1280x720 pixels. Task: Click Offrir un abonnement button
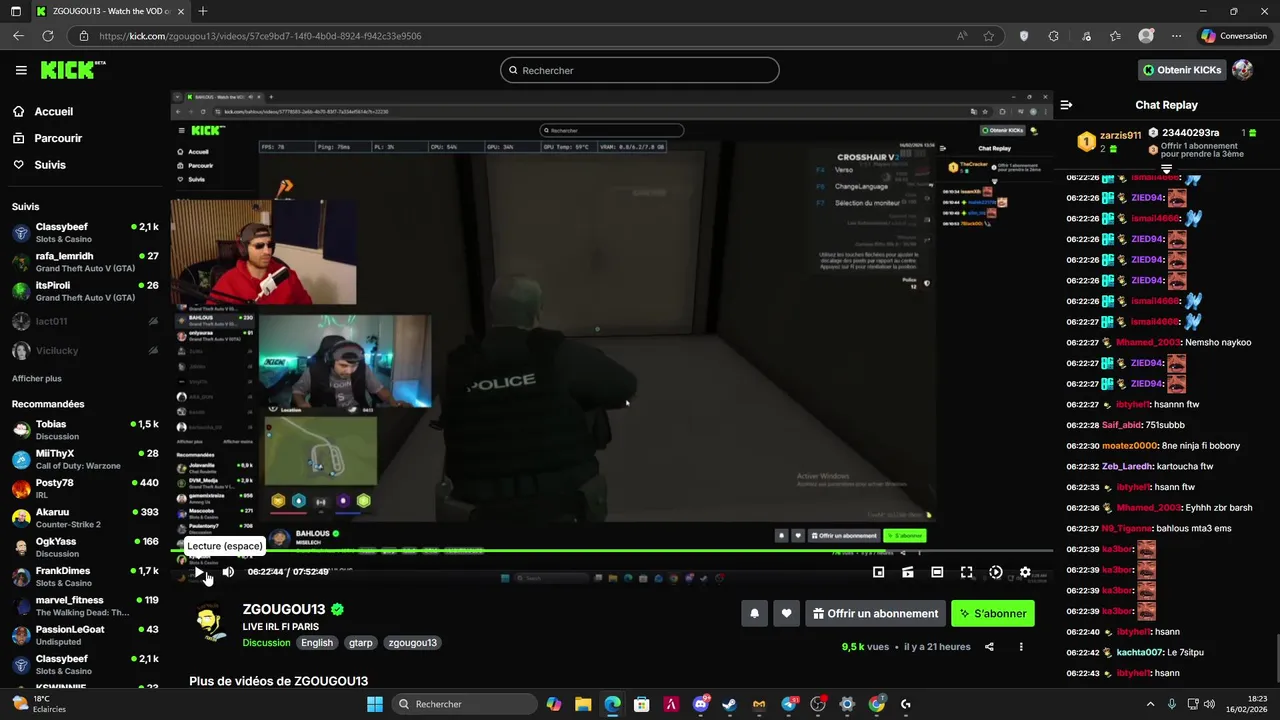[875, 614]
